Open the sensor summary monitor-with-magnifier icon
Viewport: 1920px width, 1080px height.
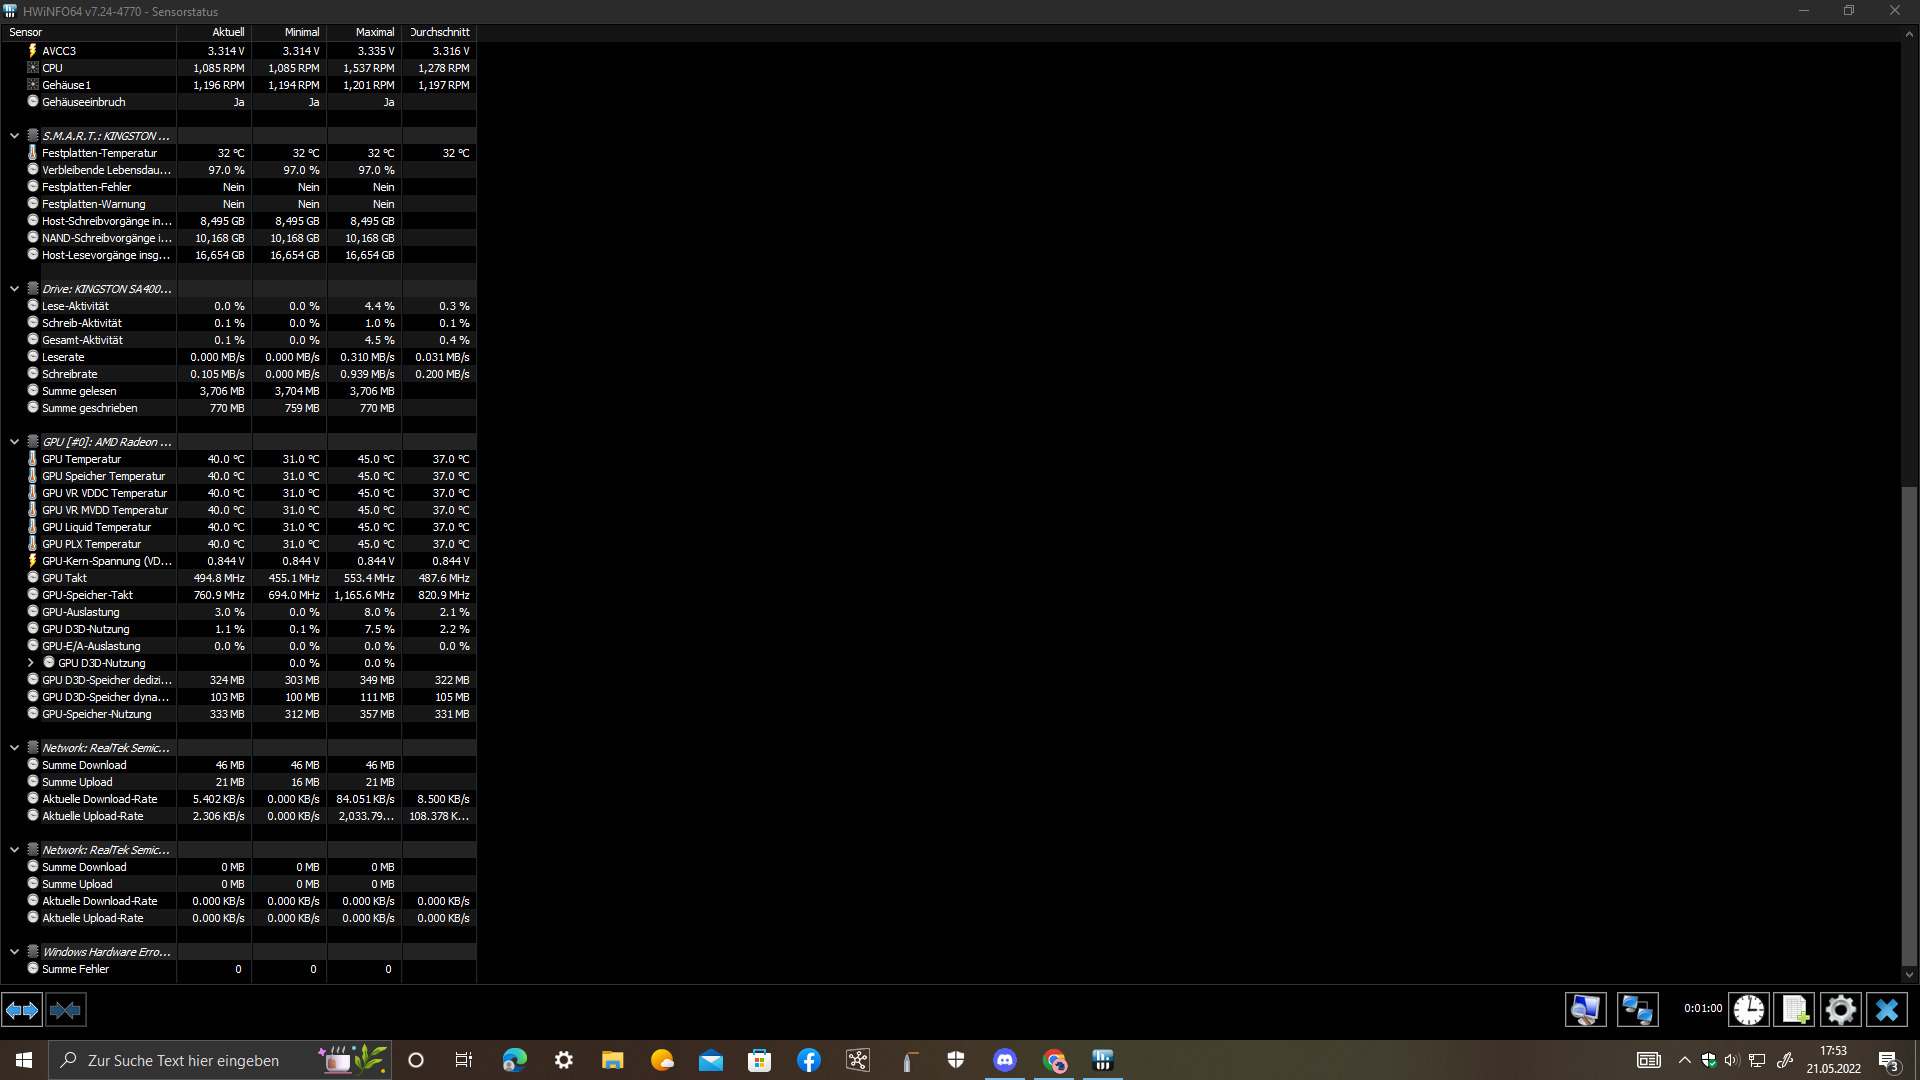coord(1585,1010)
